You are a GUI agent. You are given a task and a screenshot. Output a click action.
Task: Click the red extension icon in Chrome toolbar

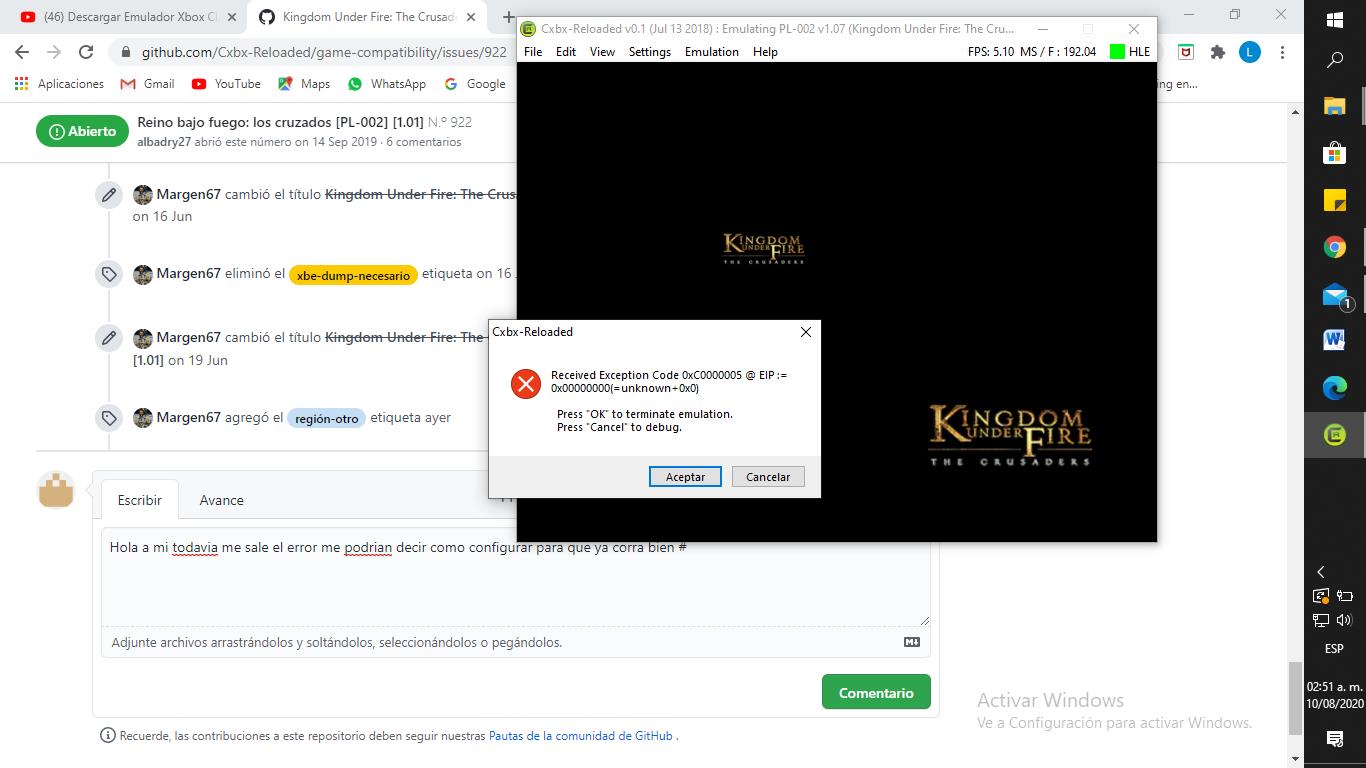(x=1186, y=52)
